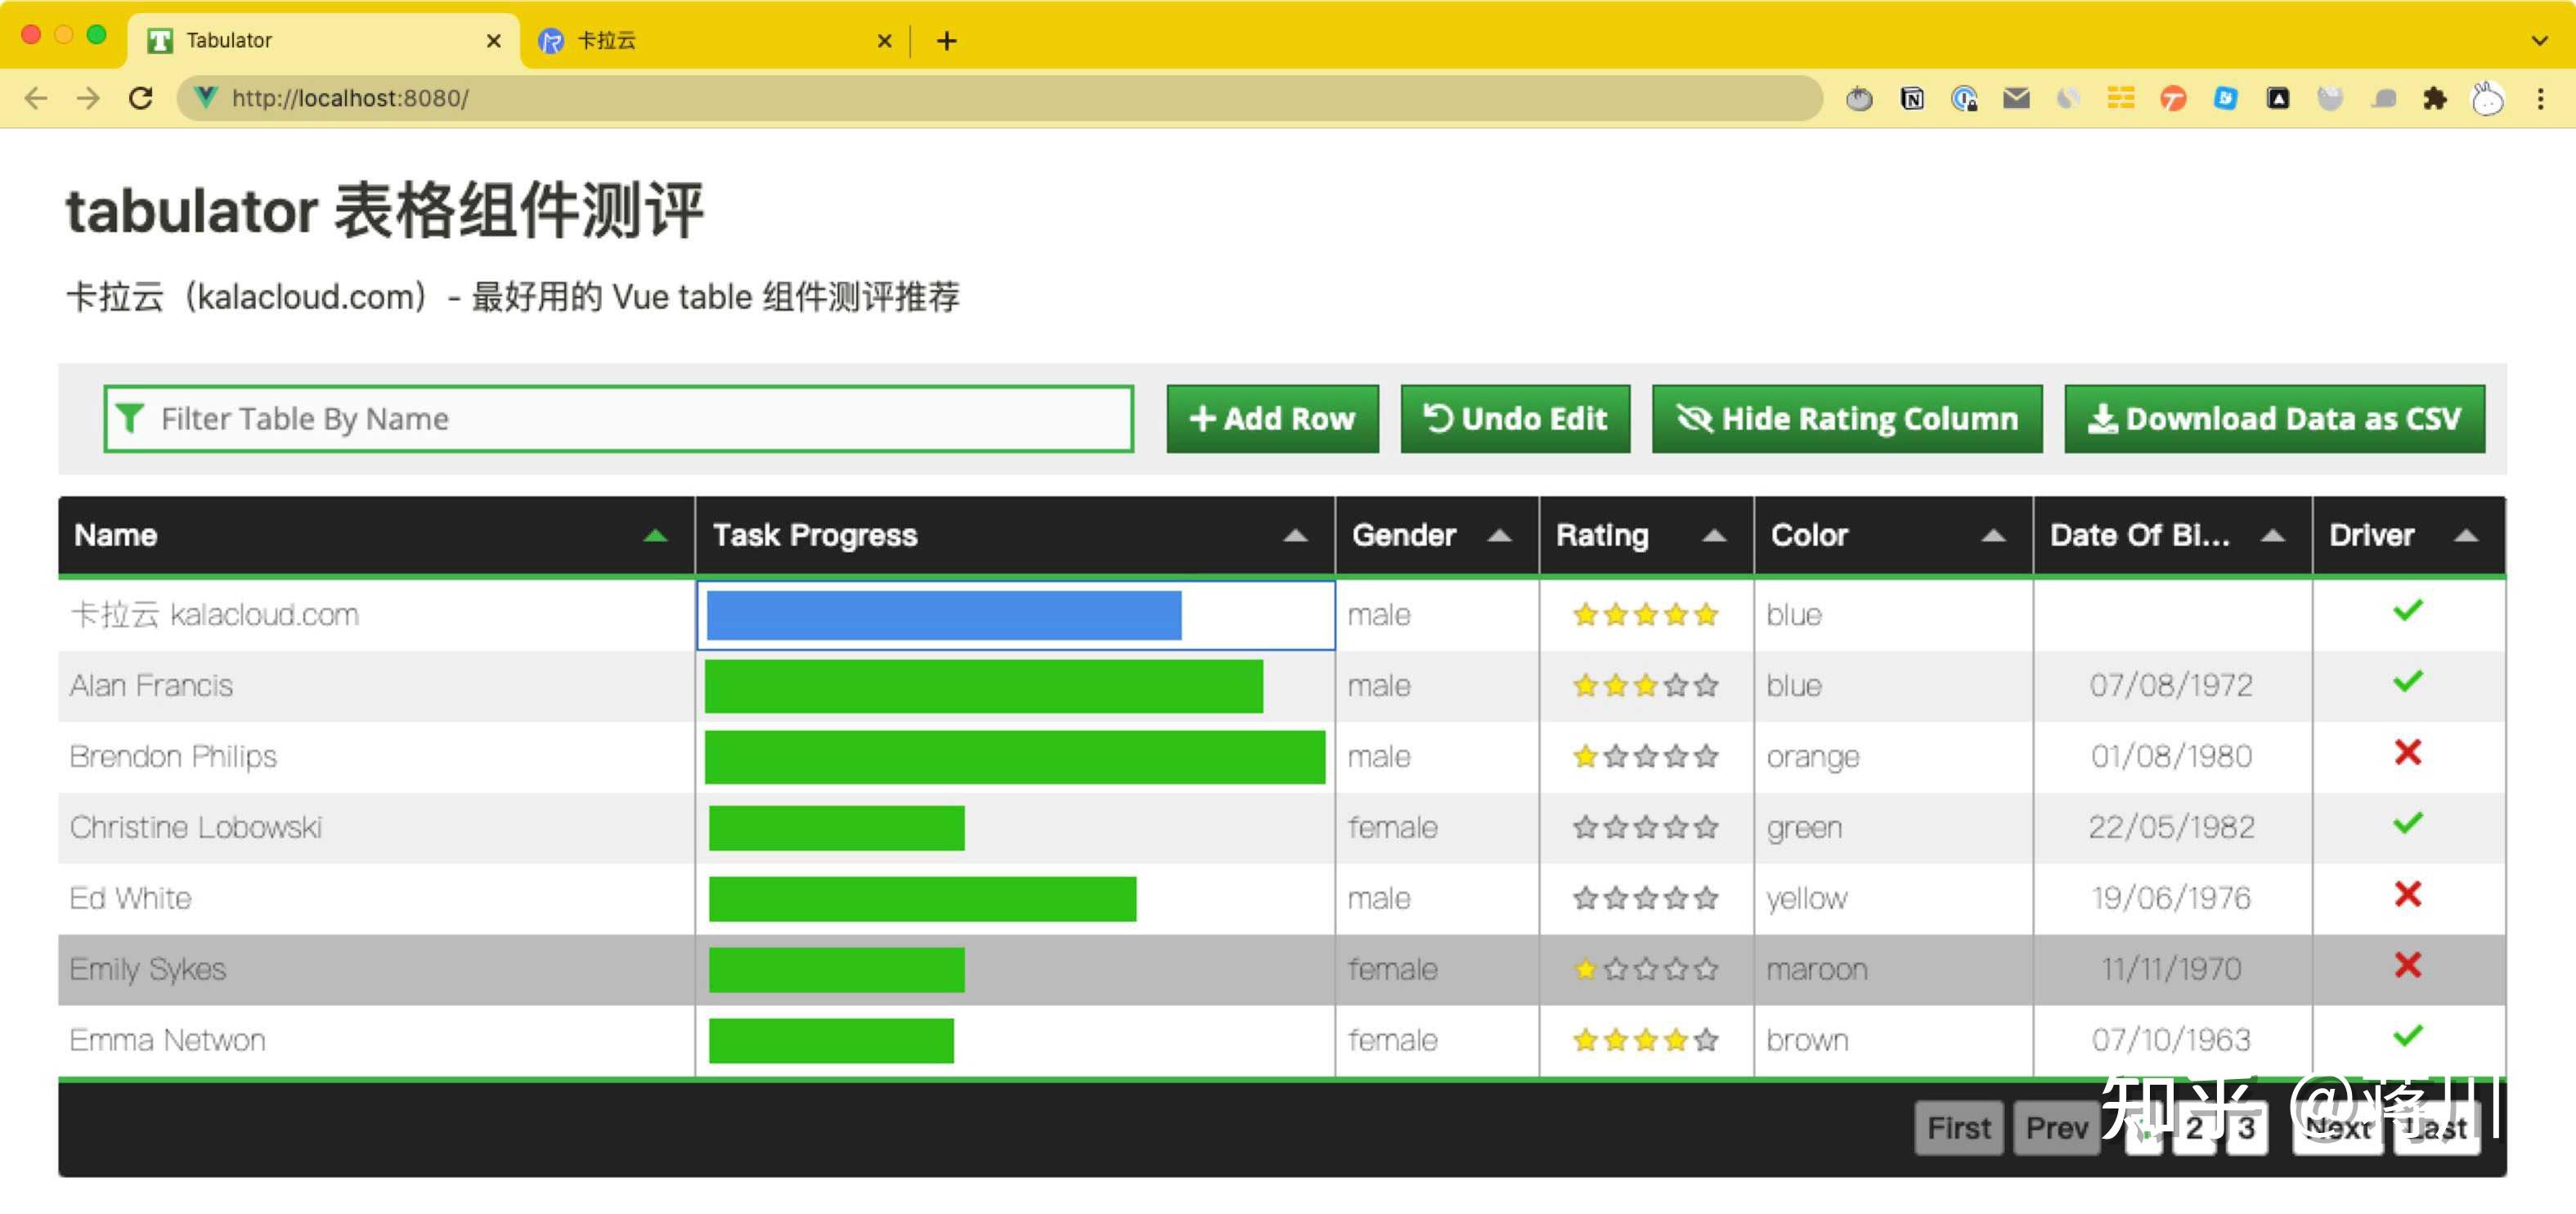Toggle Driver cross for Brendon Philips
The height and width of the screenshot is (1214, 2576).
[x=2407, y=753]
